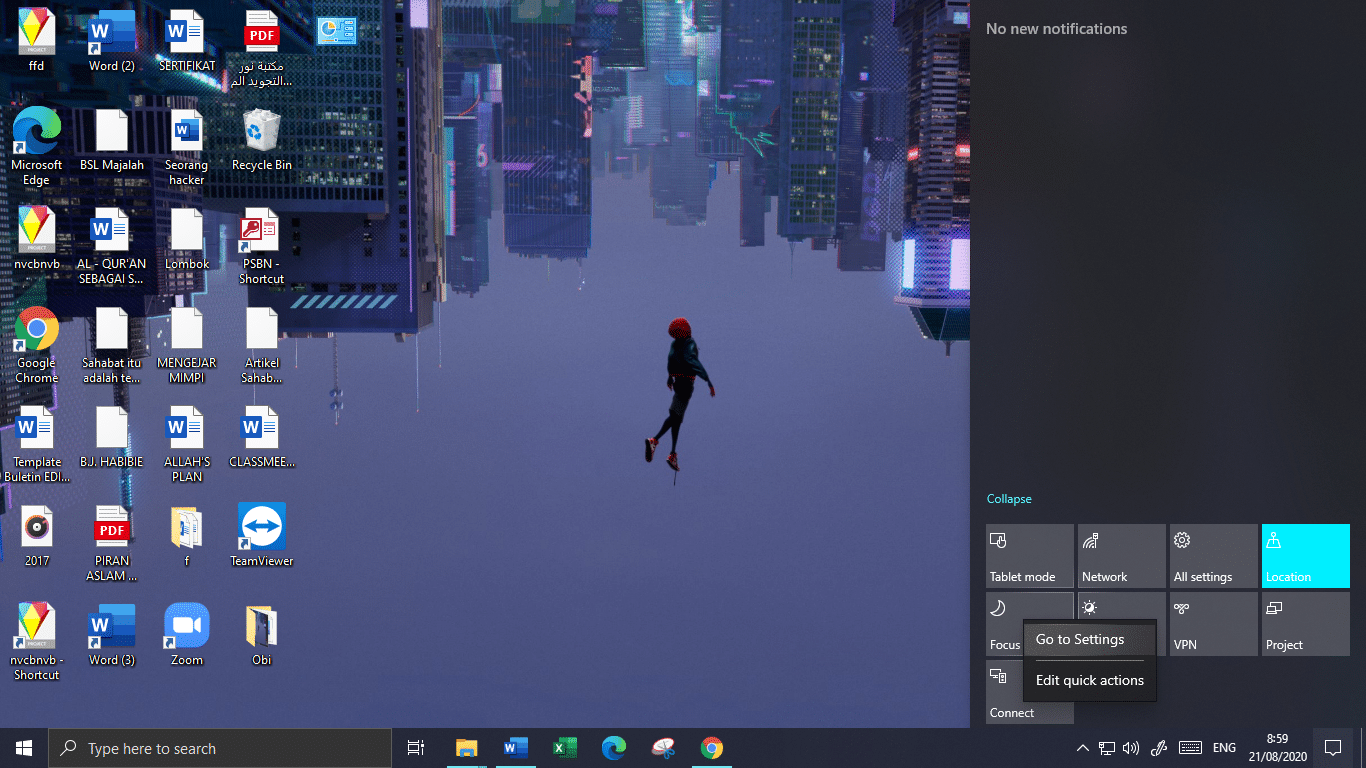Select the Microsoft Edge desktop shortcut

37,147
